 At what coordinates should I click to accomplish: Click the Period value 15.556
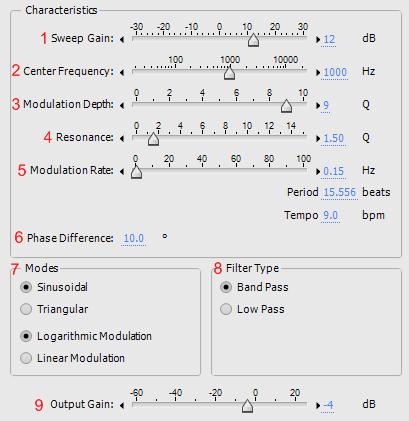tap(340, 192)
